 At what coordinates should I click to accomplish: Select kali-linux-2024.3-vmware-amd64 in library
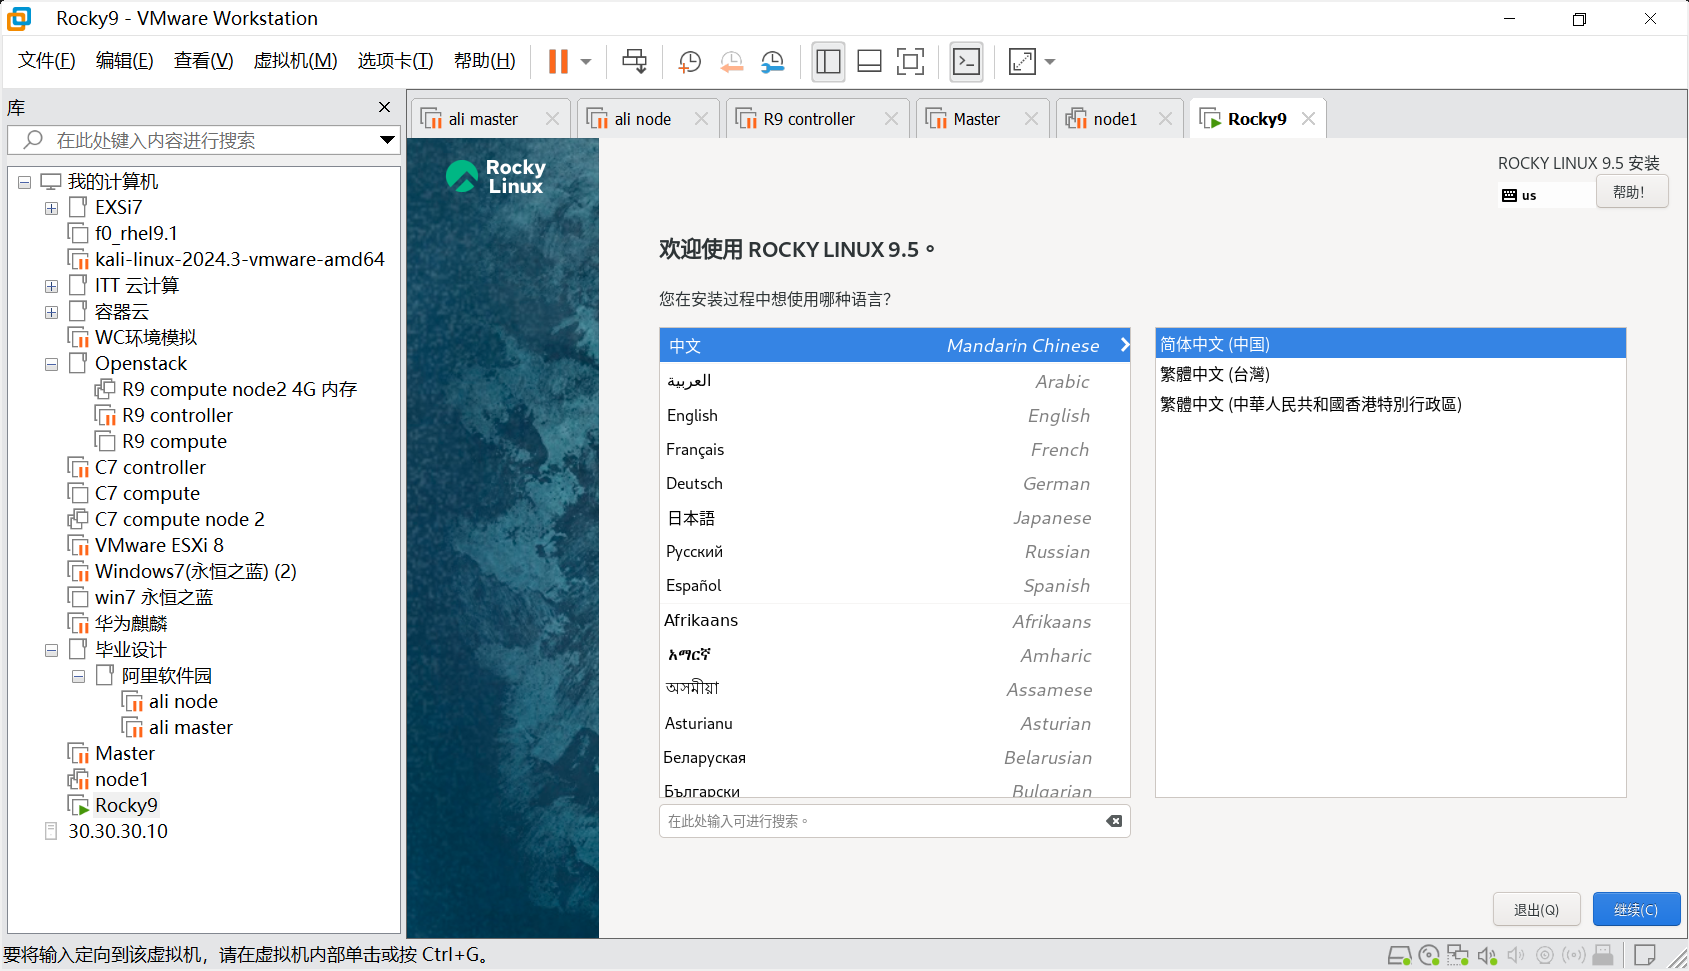tap(240, 259)
